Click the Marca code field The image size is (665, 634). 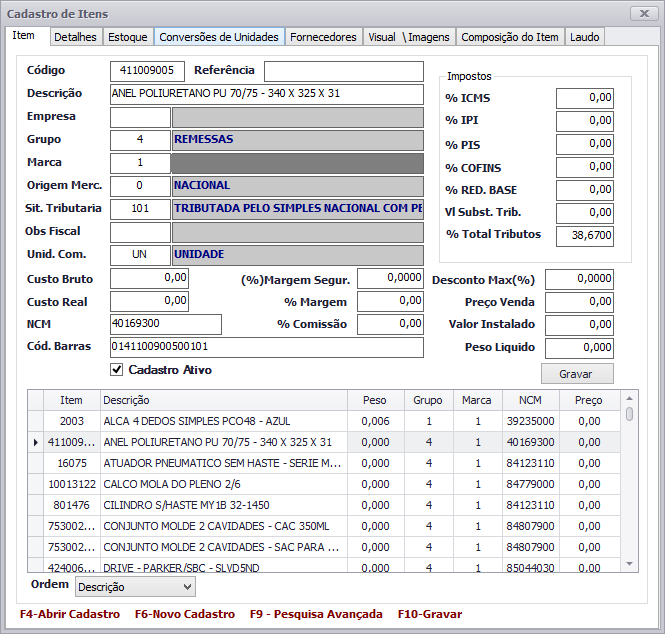140,163
